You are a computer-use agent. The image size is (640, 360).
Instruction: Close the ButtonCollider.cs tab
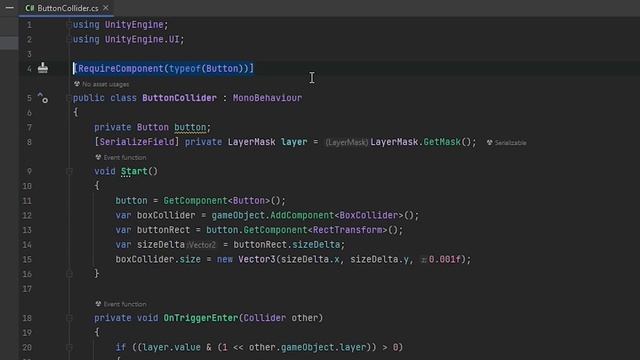[x=106, y=8]
